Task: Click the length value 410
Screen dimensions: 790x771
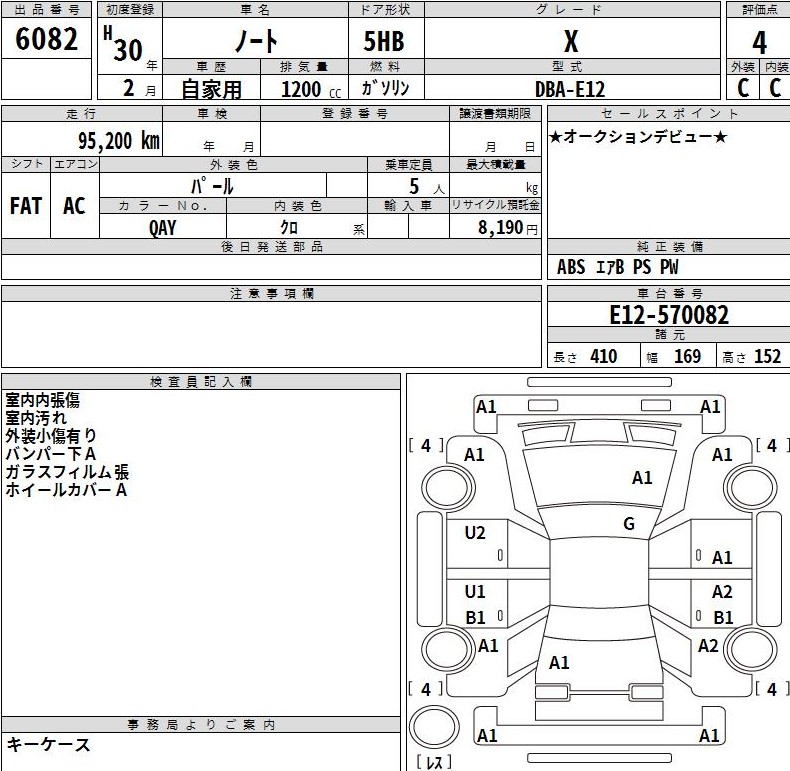Action: tap(604, 356)
